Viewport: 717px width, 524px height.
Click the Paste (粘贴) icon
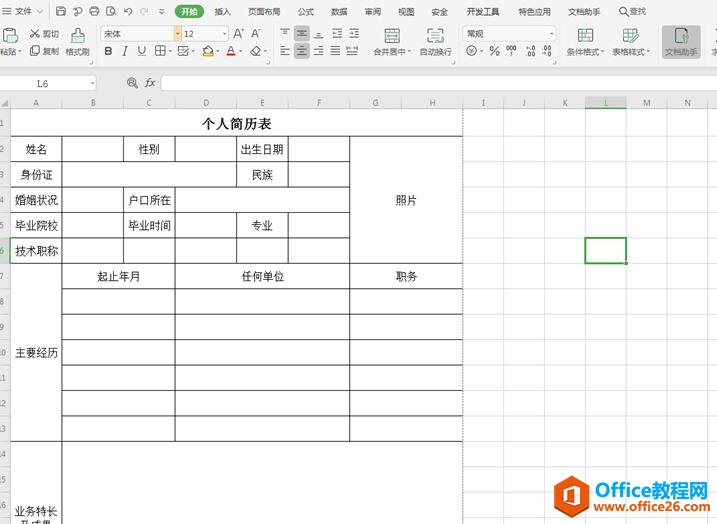click(10, 35)
